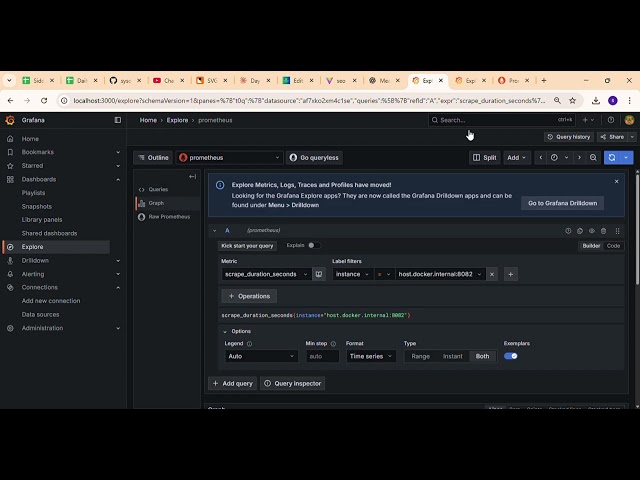Screen dimensions: 640x480
Task: Dismiss the Explore moved info banner
Action: 616,181
